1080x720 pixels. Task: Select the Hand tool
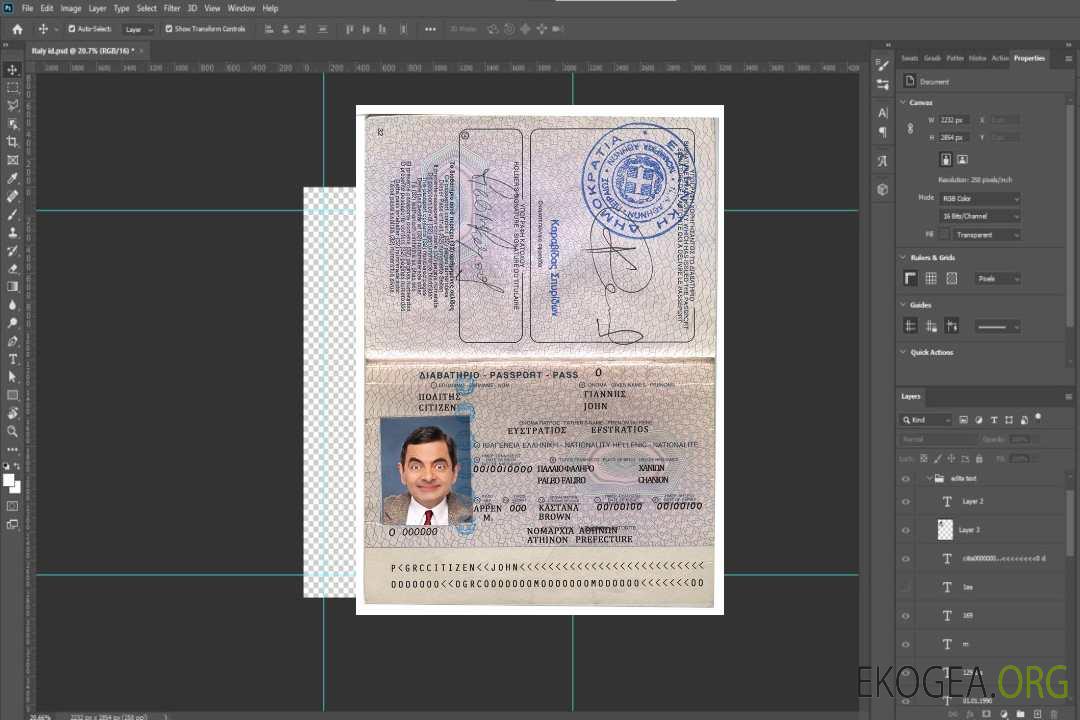click(x=12, y=413)
